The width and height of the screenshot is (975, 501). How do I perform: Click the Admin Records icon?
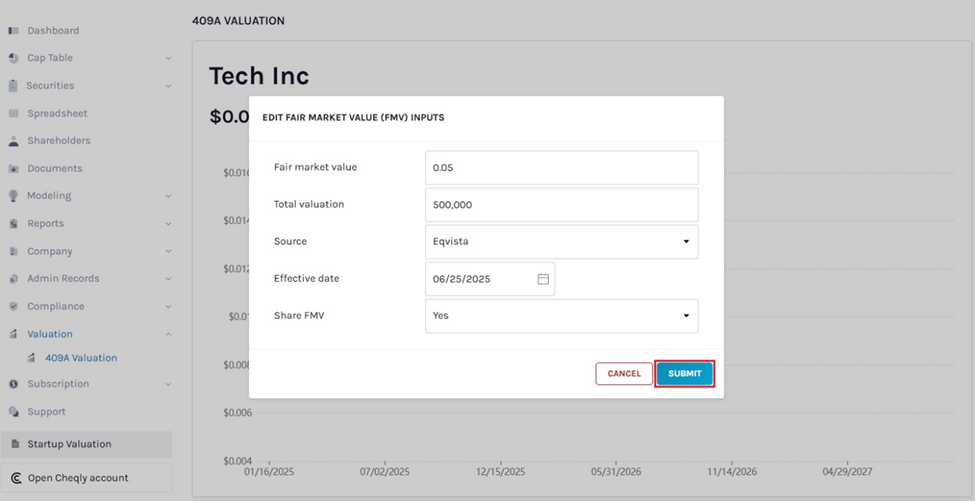pyautogui.click(x=14, y=279)
